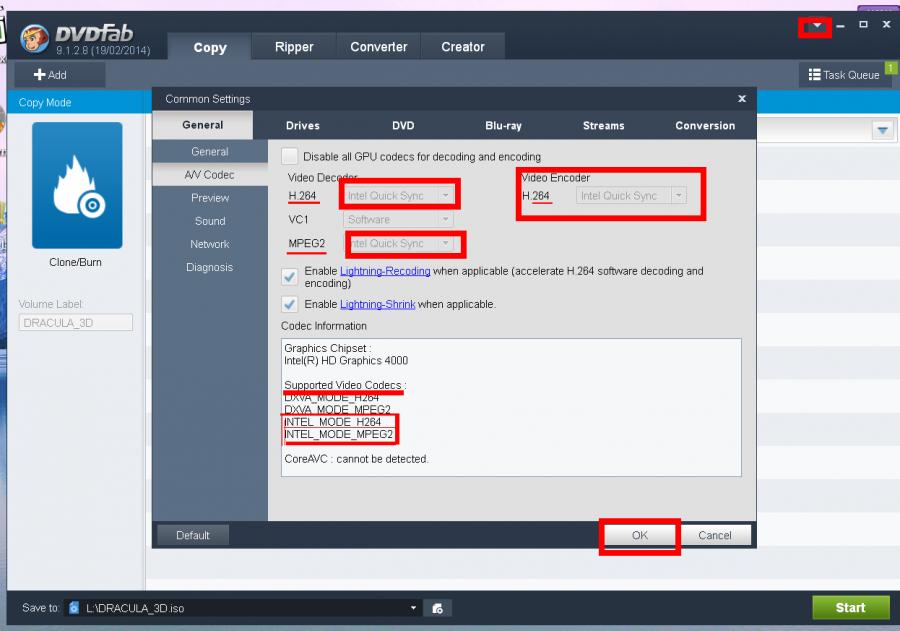
Task: Click the green Start button
Action: tap(850, 607)
